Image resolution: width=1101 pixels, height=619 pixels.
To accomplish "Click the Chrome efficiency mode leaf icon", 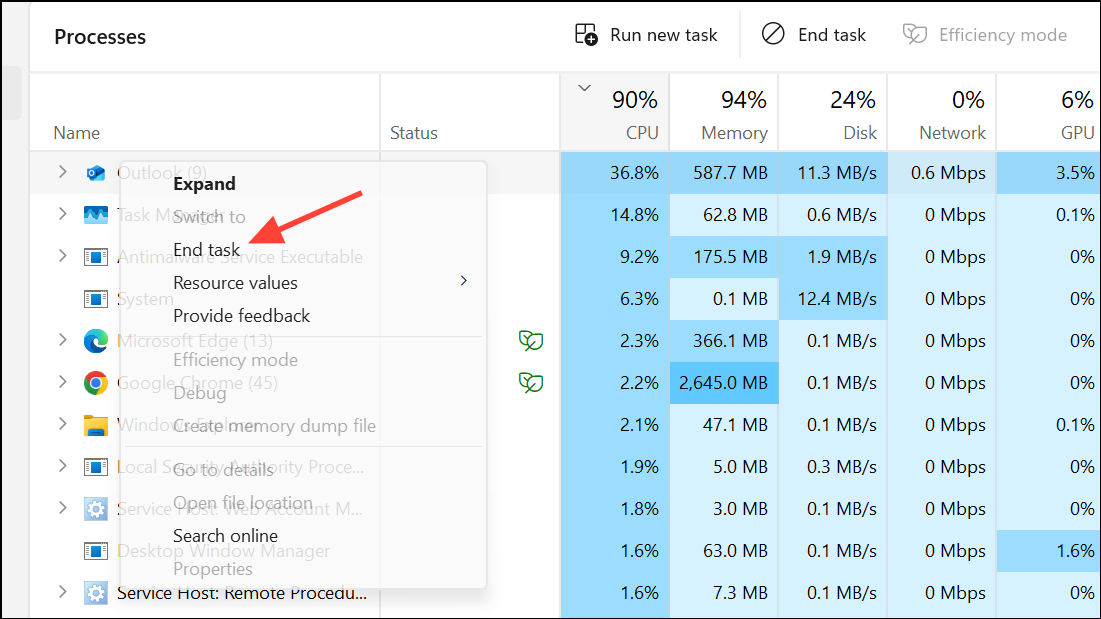I will pyautogui.click(x=530, y=383).
